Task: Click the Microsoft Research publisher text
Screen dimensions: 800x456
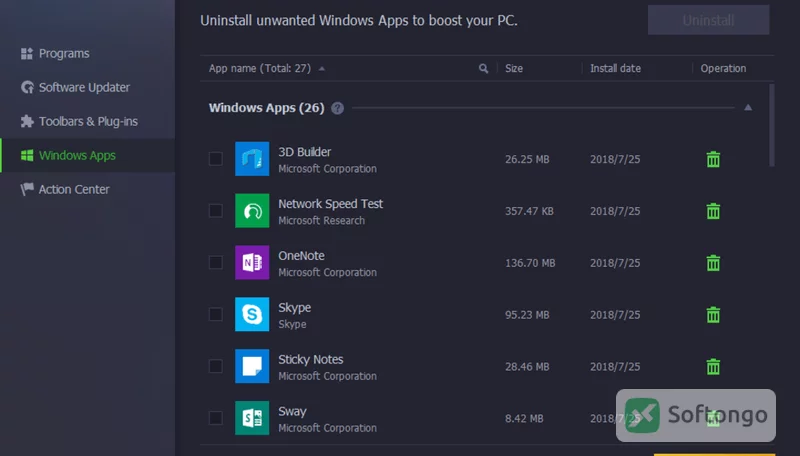Action: [321, 220]
